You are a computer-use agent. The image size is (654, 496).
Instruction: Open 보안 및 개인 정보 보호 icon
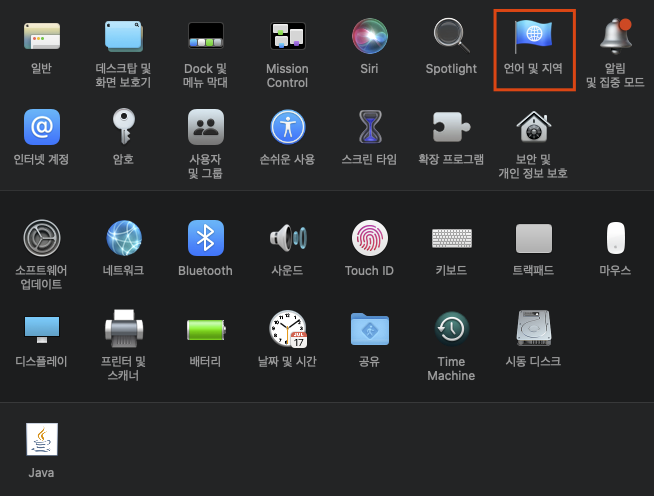click(533, 127)
